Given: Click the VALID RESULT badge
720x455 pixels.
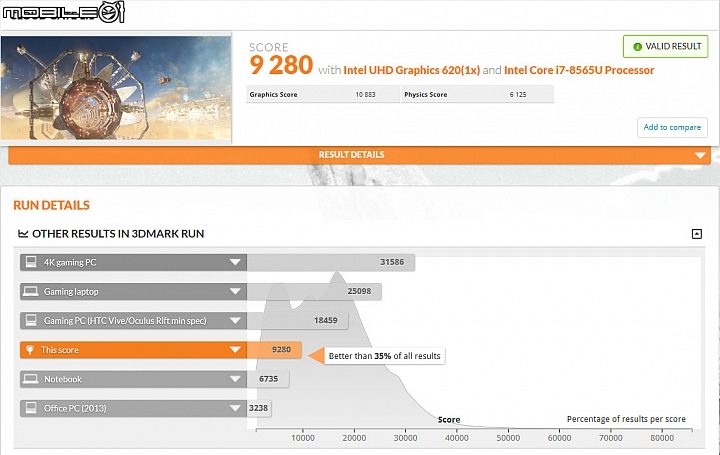Looking at the screenshot, I should click(665, 46).
